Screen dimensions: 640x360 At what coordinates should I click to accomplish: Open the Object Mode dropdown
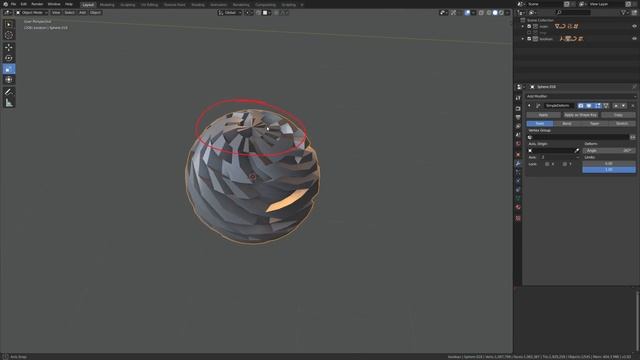32,13
